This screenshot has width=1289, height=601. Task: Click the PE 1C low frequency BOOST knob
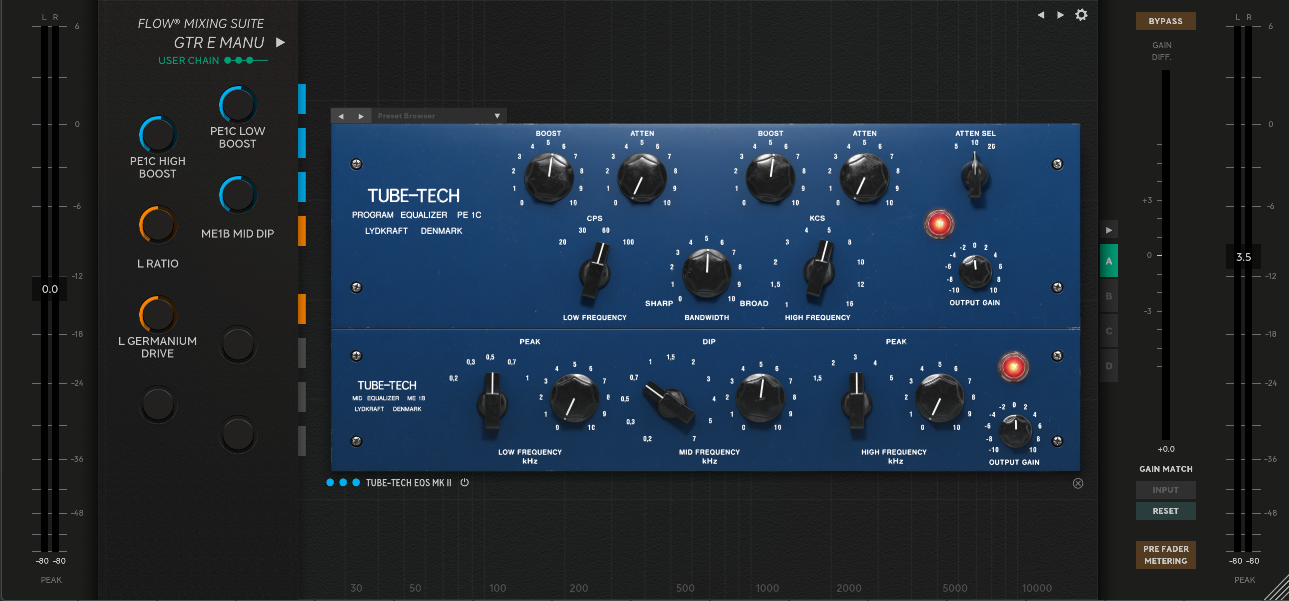(x=548, y=179)
